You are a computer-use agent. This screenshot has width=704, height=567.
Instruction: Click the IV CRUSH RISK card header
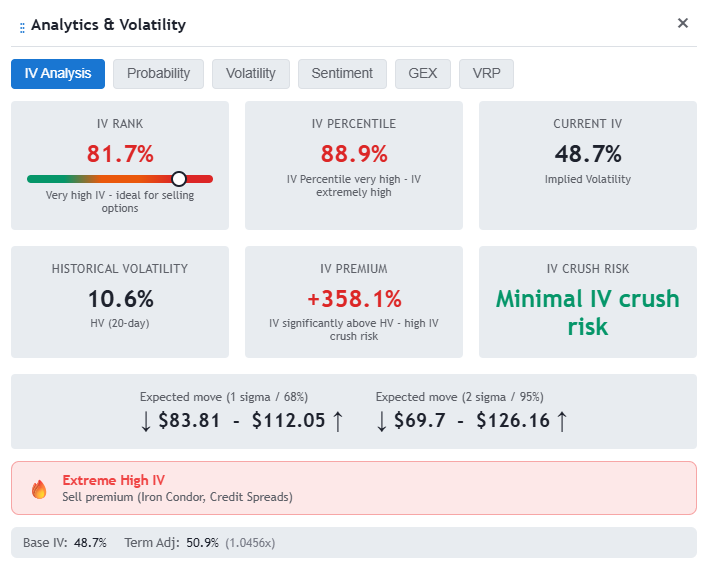[588, 268]
